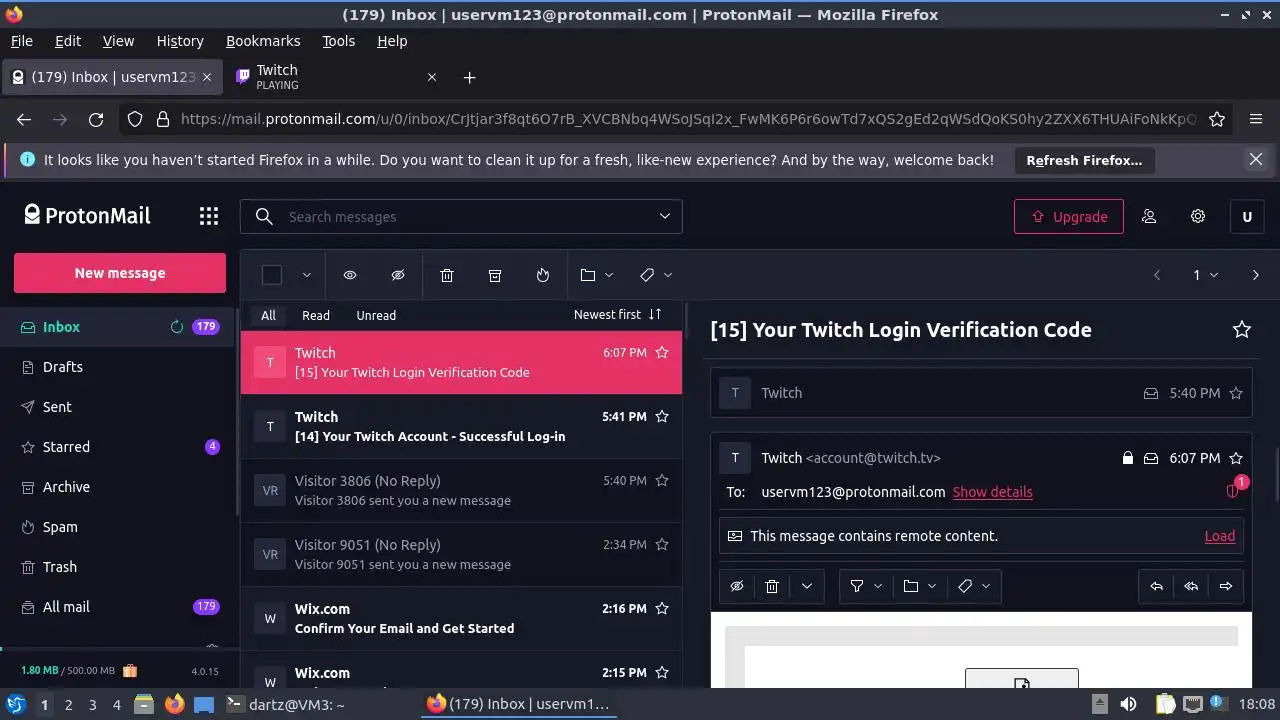Refresh inbox spinner icon in sidebar
The width and height of the screenshot is (1280, 720).
pos(177,327)
